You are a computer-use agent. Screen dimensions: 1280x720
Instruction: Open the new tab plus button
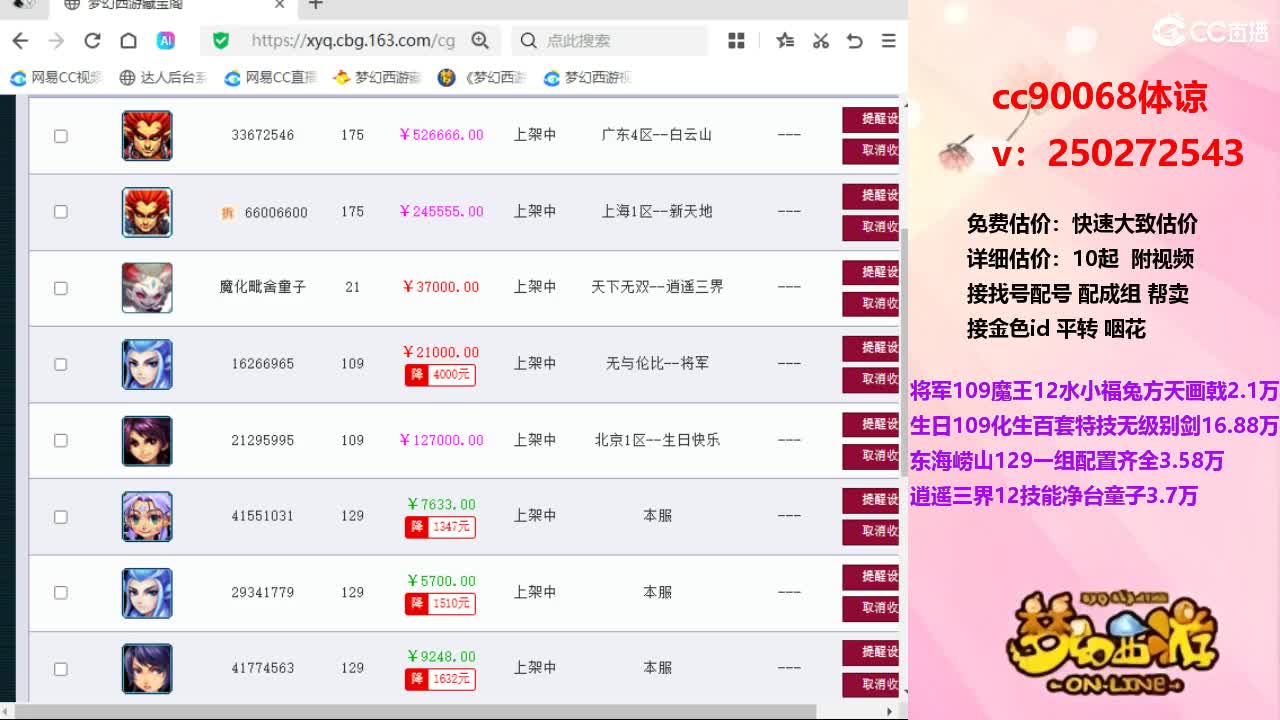tap(316, 5)
